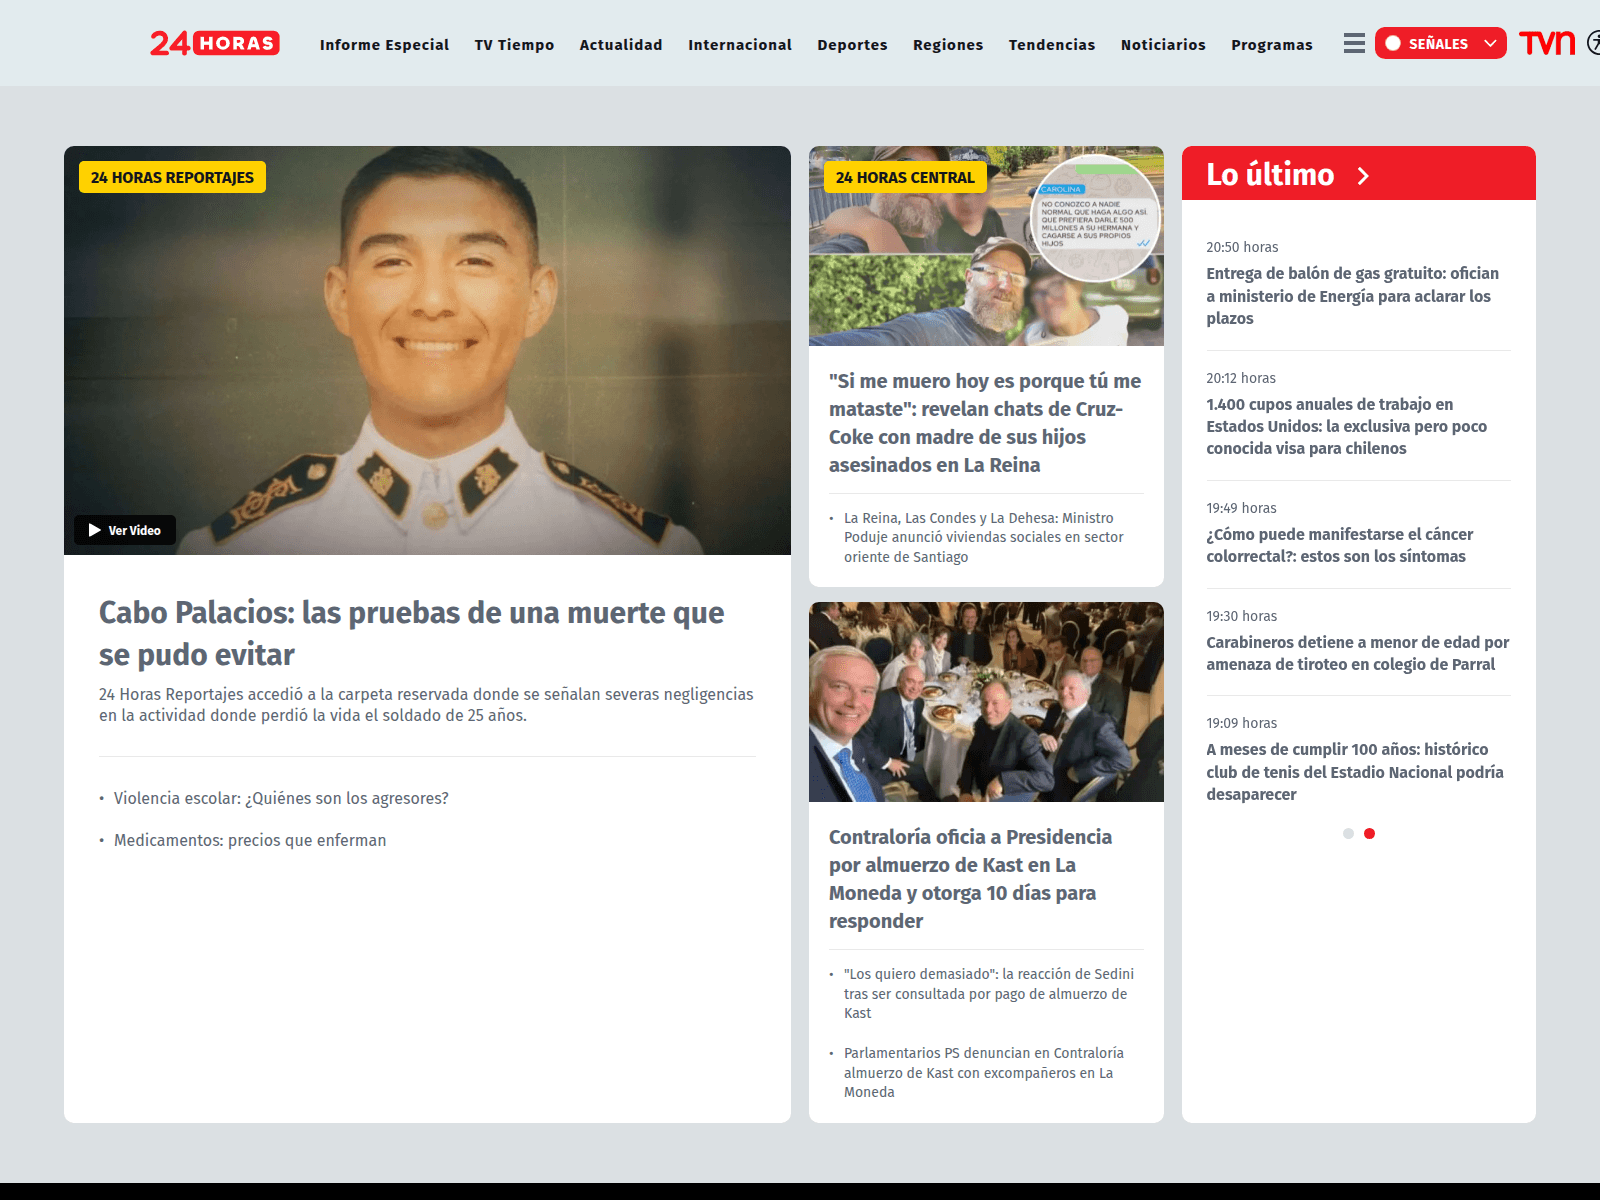Open the Informe Especial menu
The height and width of the screenshot is (1200, 1600).
pos(384,45)
